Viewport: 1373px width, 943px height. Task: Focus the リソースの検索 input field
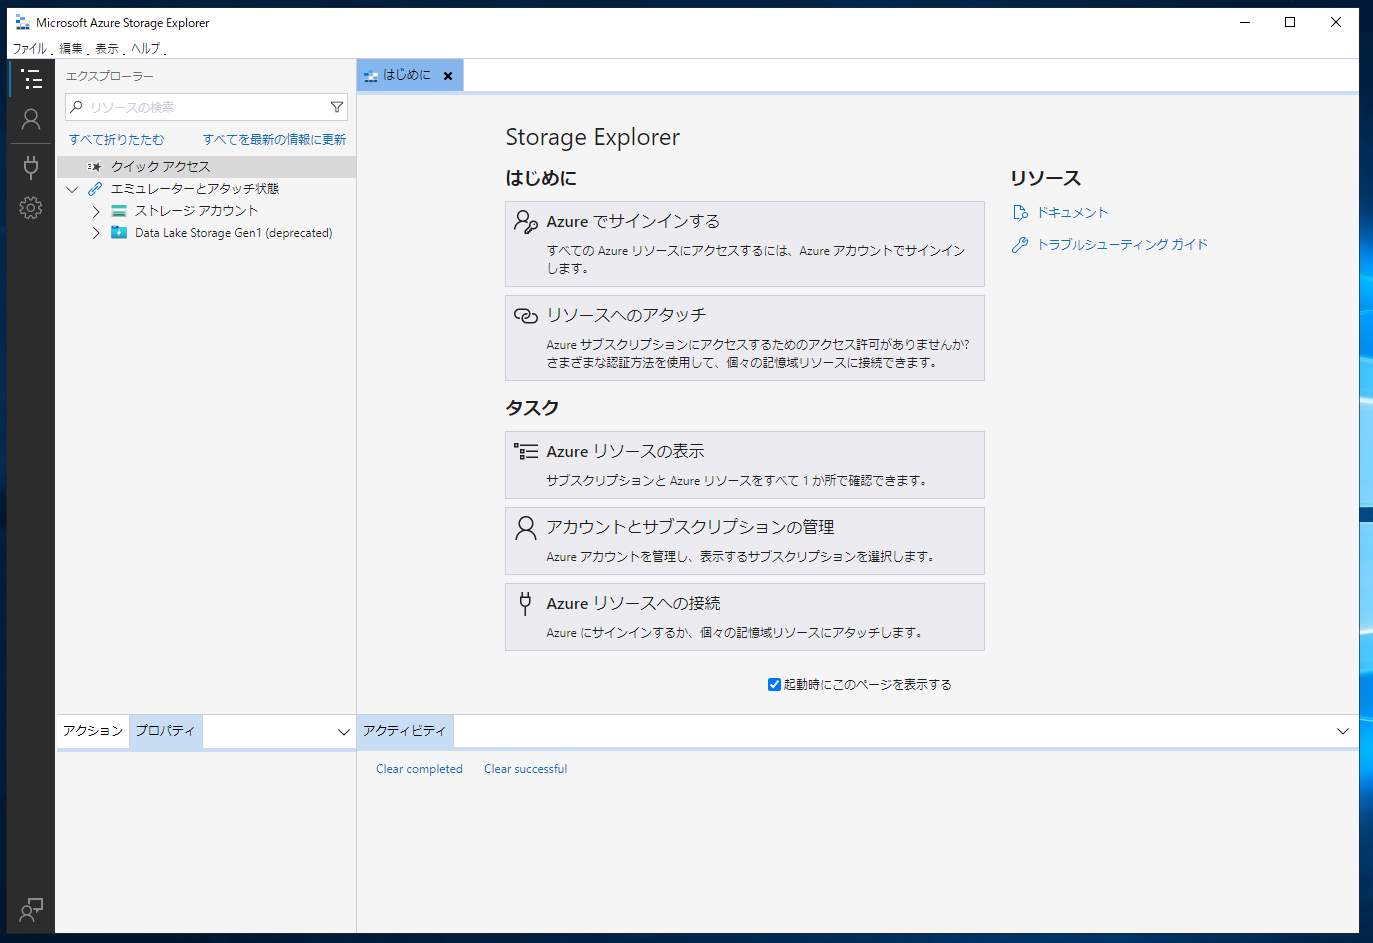(206, 107)
